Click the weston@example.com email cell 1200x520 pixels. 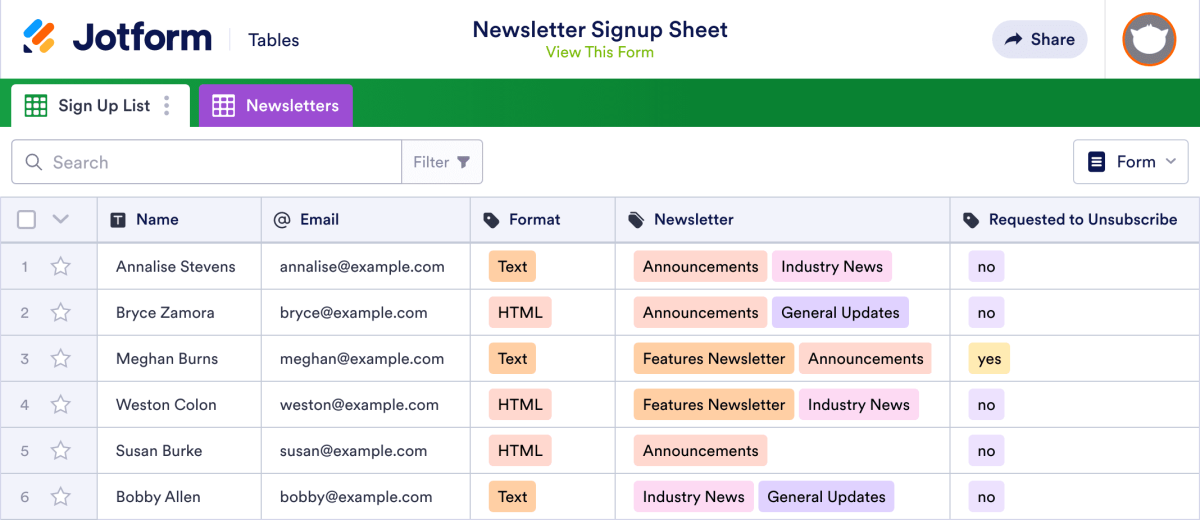coord(366,404)
